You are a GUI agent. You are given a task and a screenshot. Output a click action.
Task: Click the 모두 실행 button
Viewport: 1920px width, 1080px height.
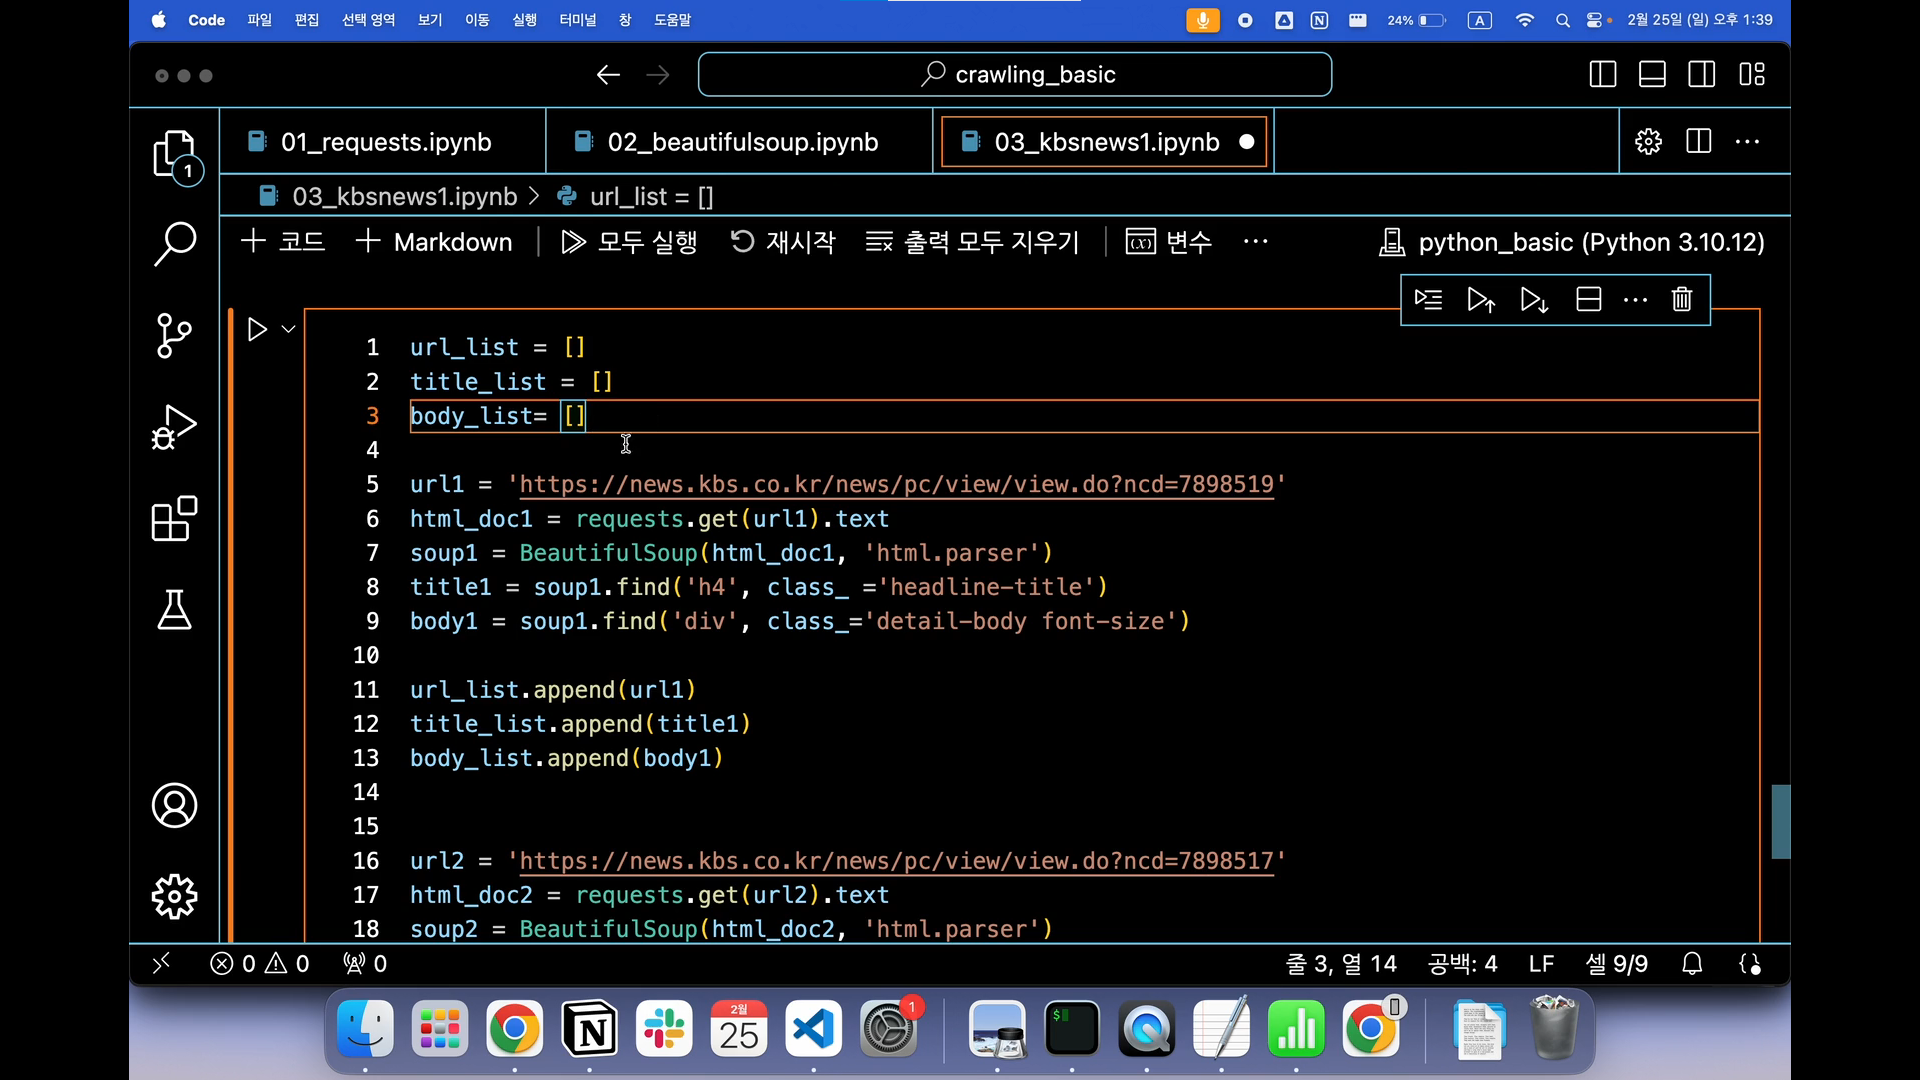pos(629,242)
